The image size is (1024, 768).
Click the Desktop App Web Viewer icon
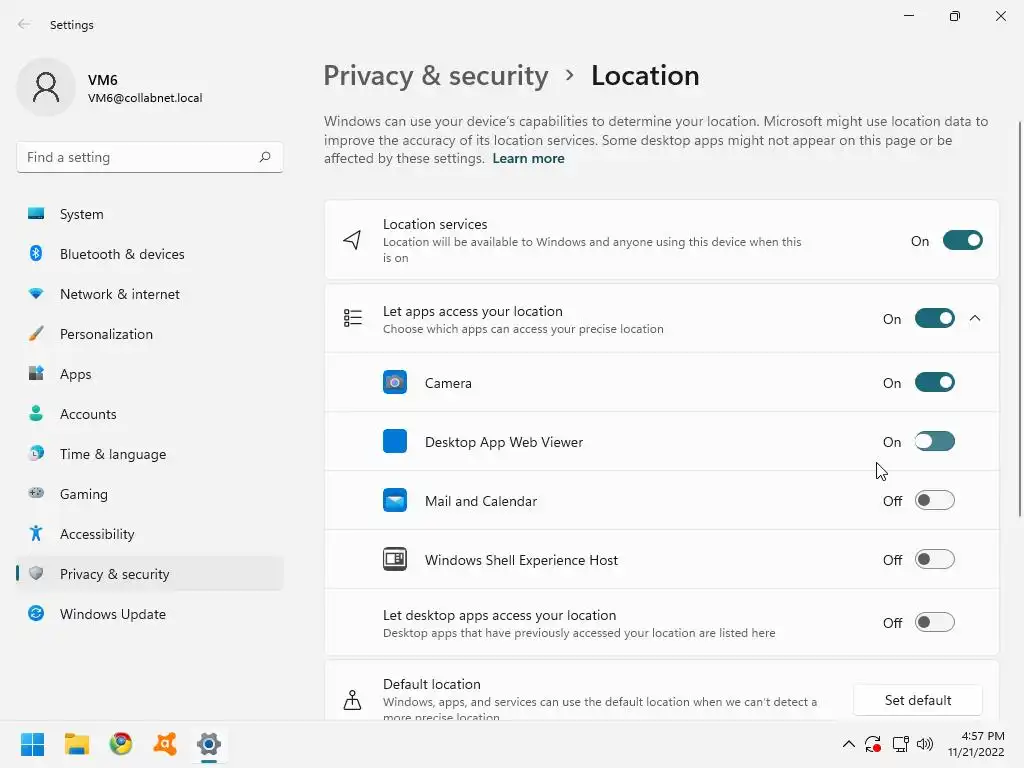click(395, 442)
